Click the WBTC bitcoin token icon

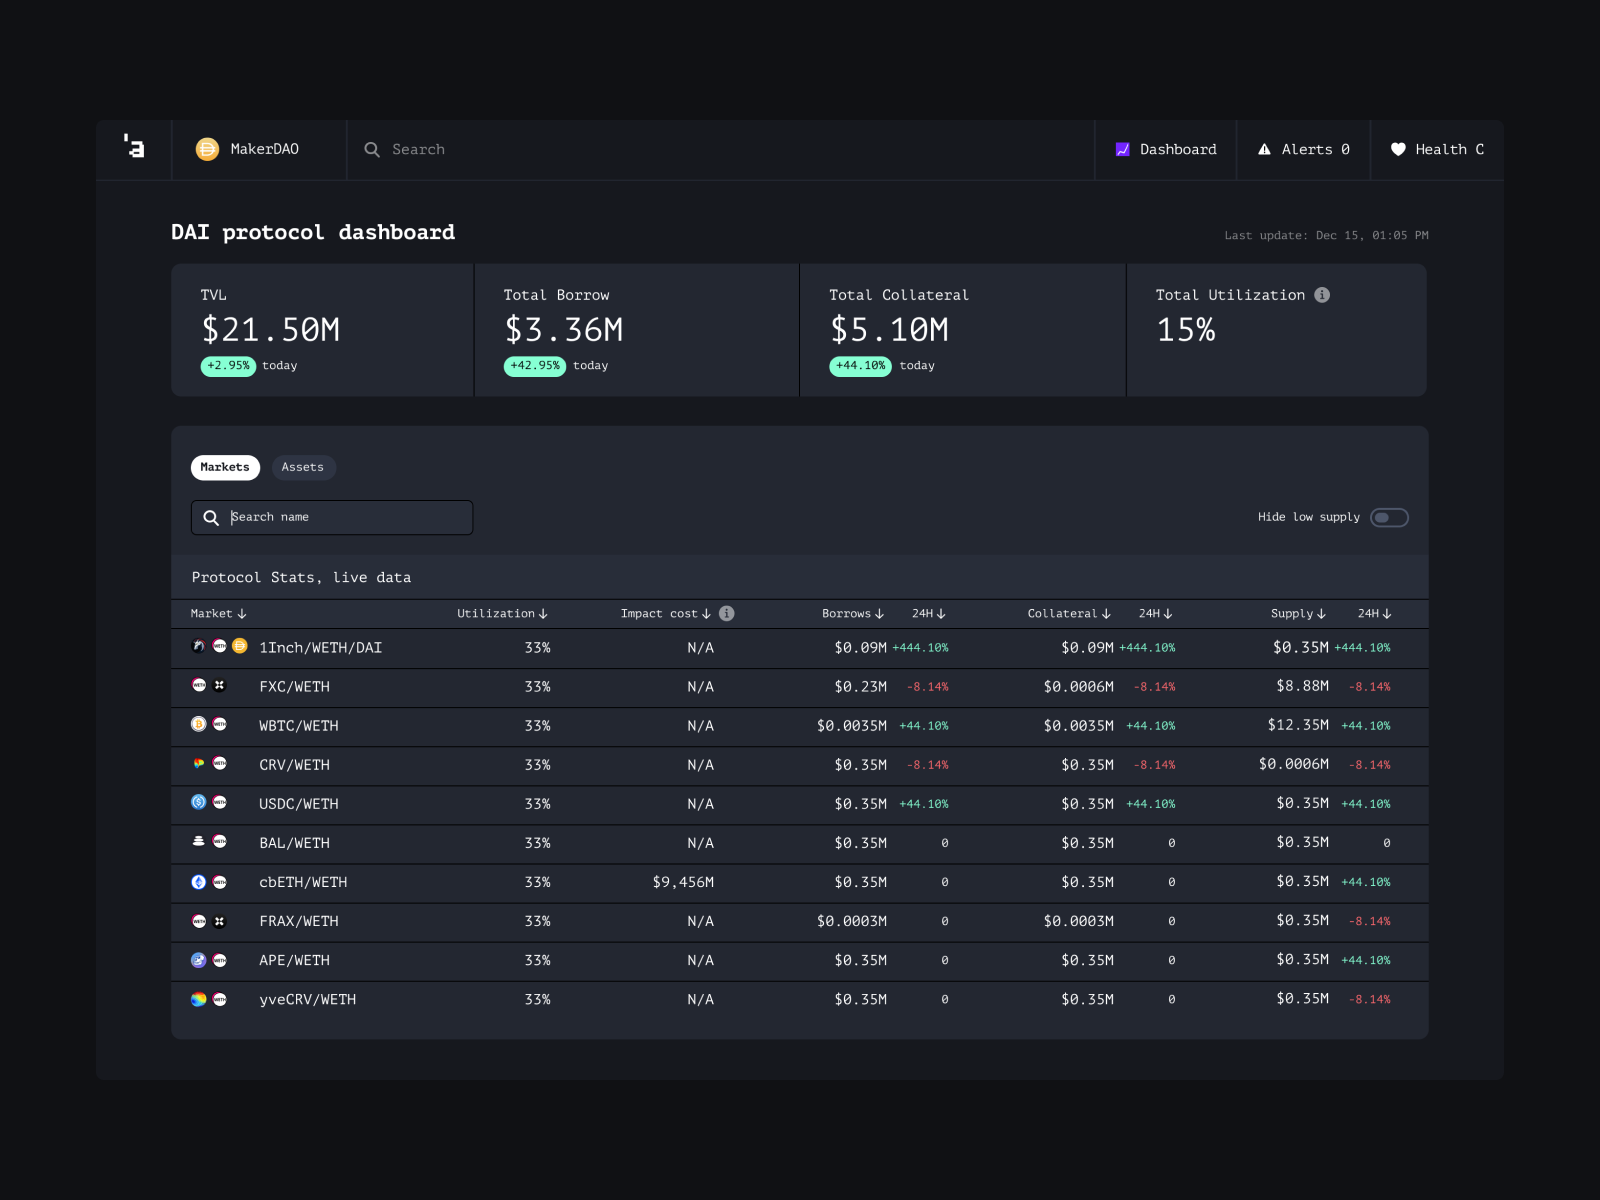point(198,724)
